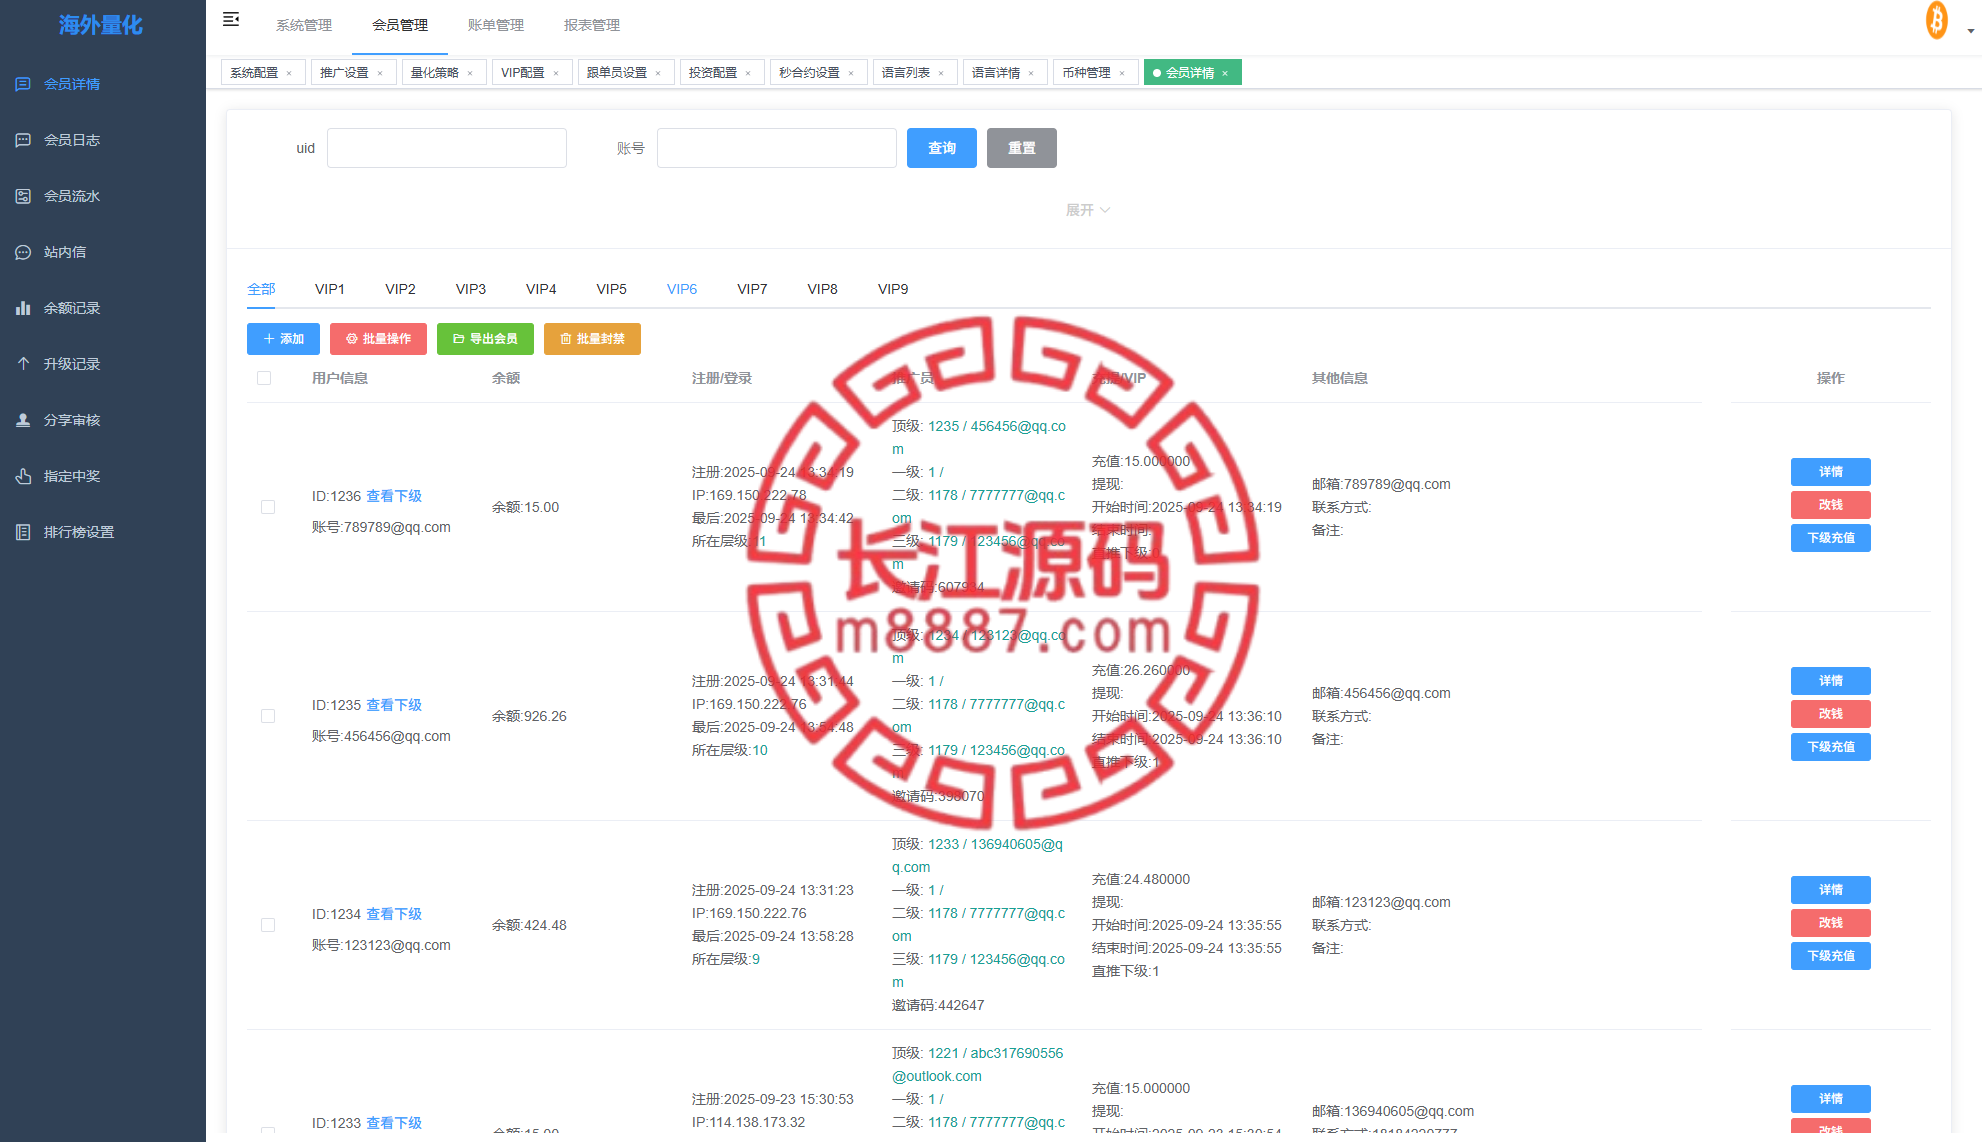
Task: Select all rows with header checkbox
Action: (264, 378)
